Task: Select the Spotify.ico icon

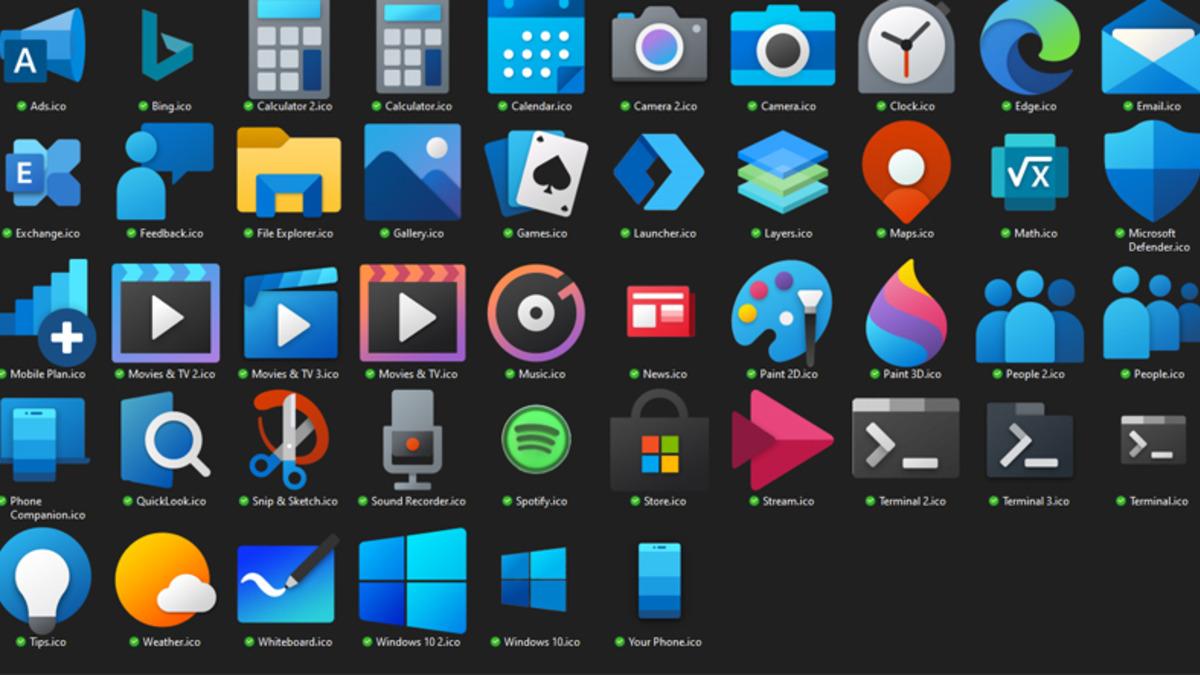Action: pyautogui.click(x=536, y=440)
